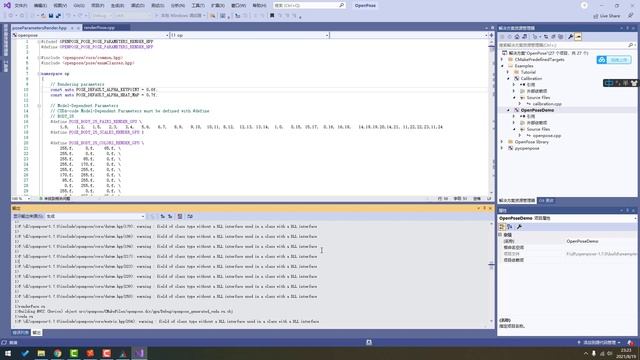Switch to poseParametersRender.hpp tab

39,28
